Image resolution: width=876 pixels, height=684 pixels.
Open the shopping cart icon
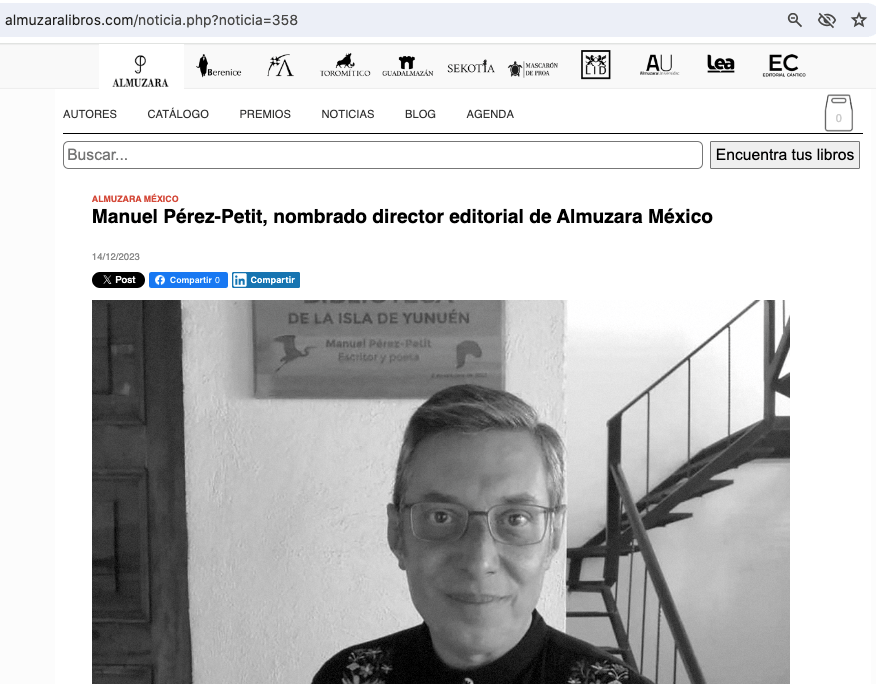(838, 113)
